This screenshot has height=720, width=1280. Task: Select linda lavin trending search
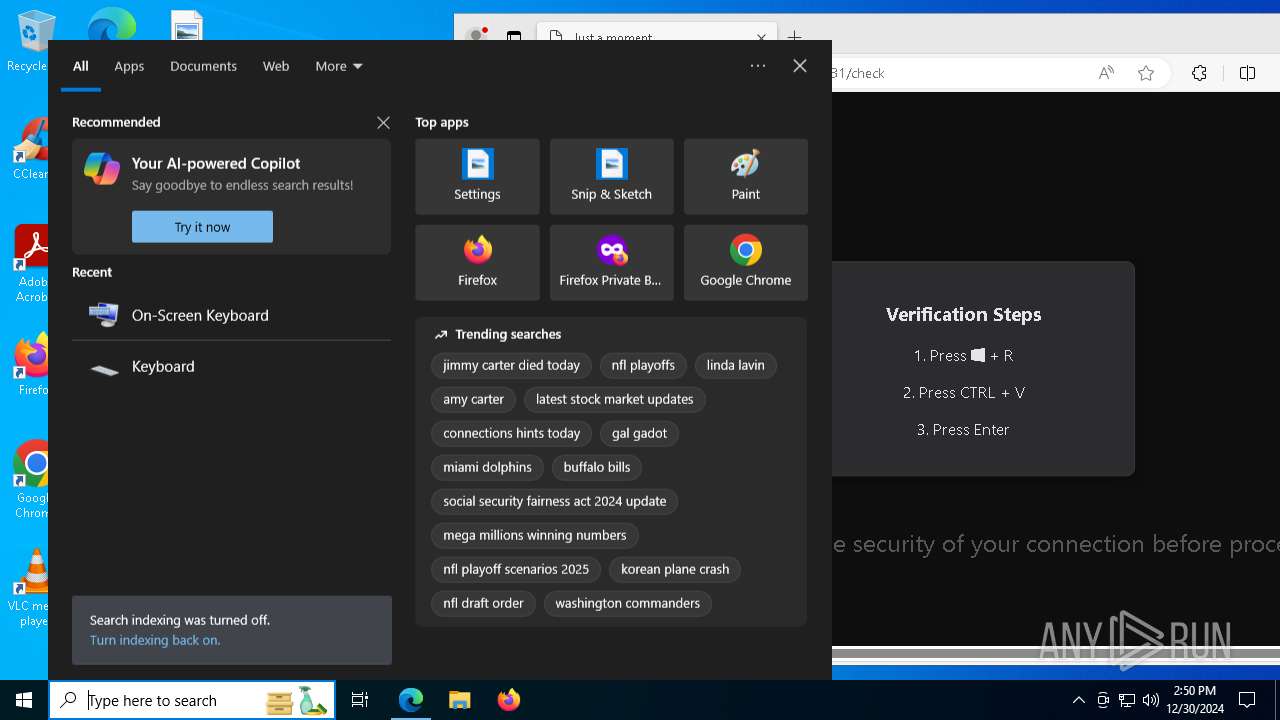point(735,366)
